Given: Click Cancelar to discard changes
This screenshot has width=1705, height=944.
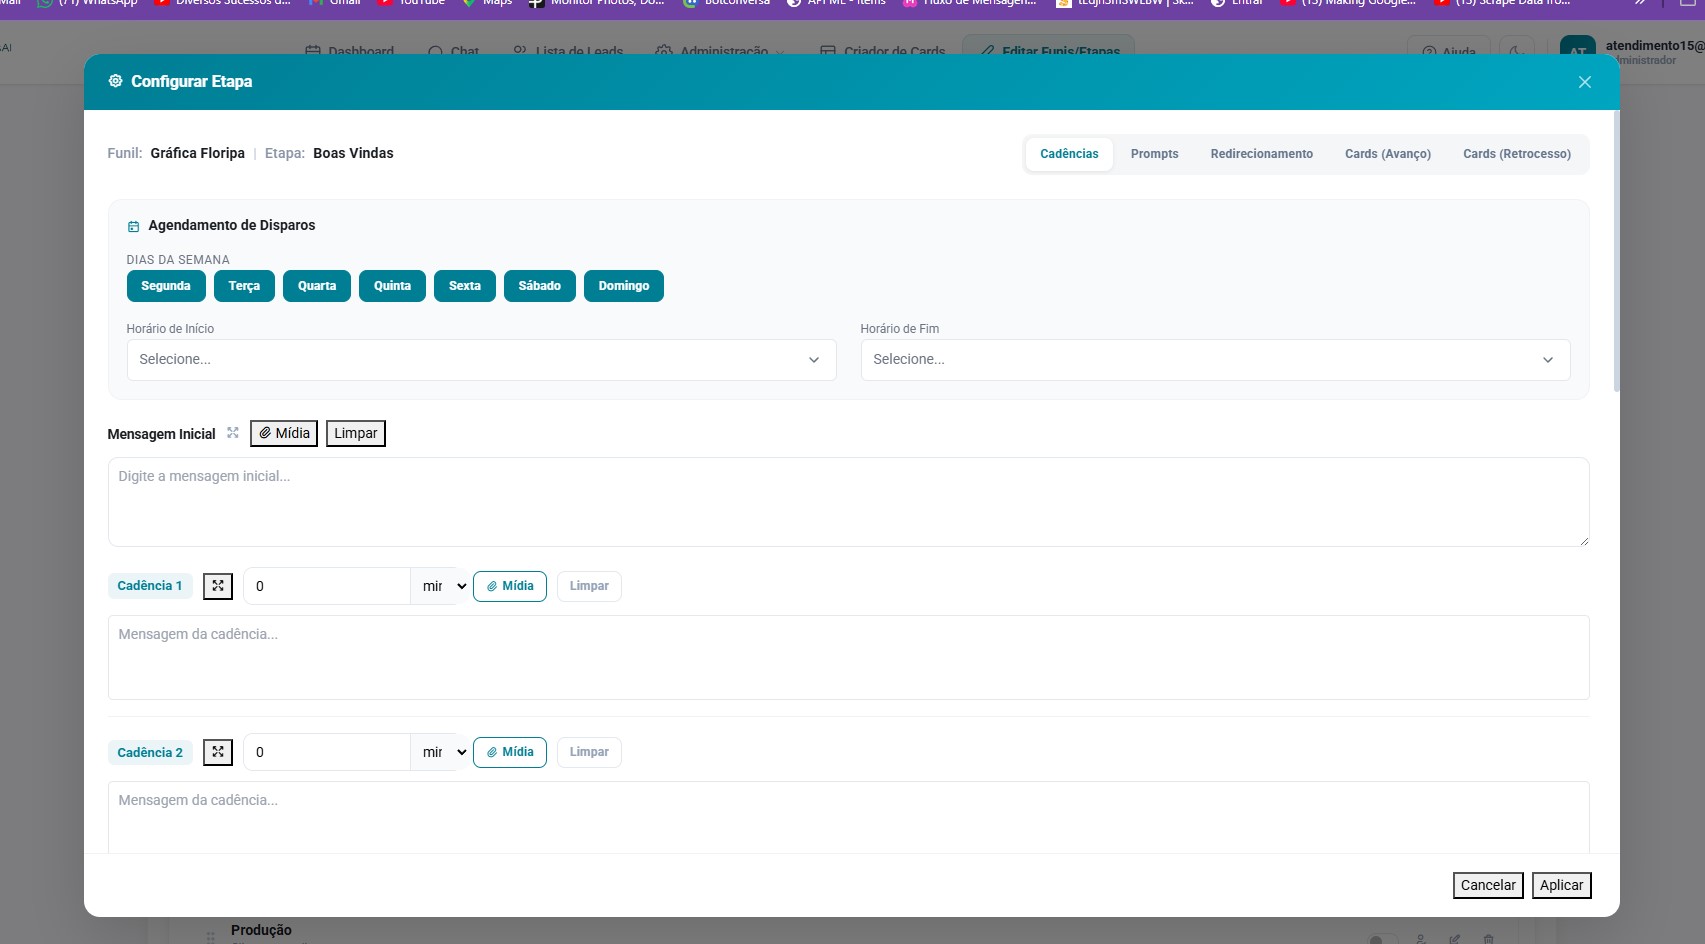Looking at the screenshot, I should [1487, 885].
